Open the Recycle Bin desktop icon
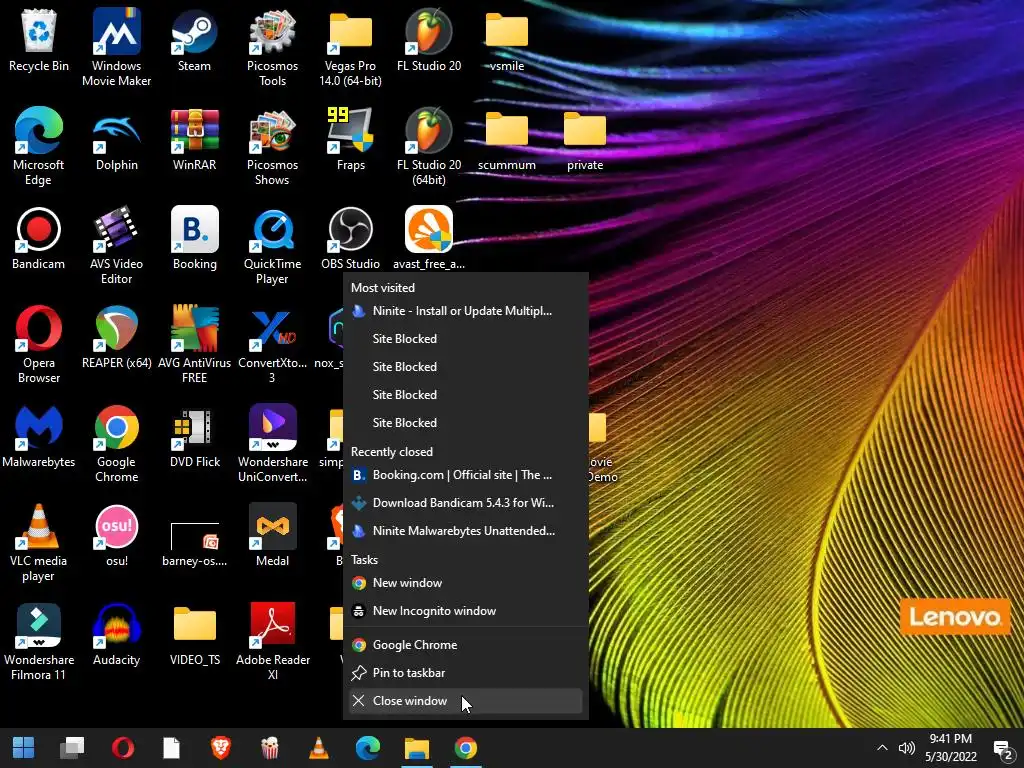 pos(39,40)
